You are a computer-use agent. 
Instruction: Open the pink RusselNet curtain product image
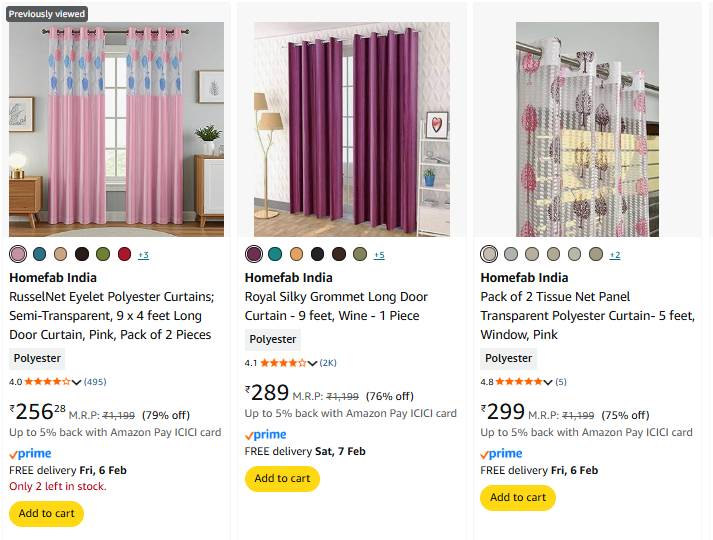tap(116, 129)
